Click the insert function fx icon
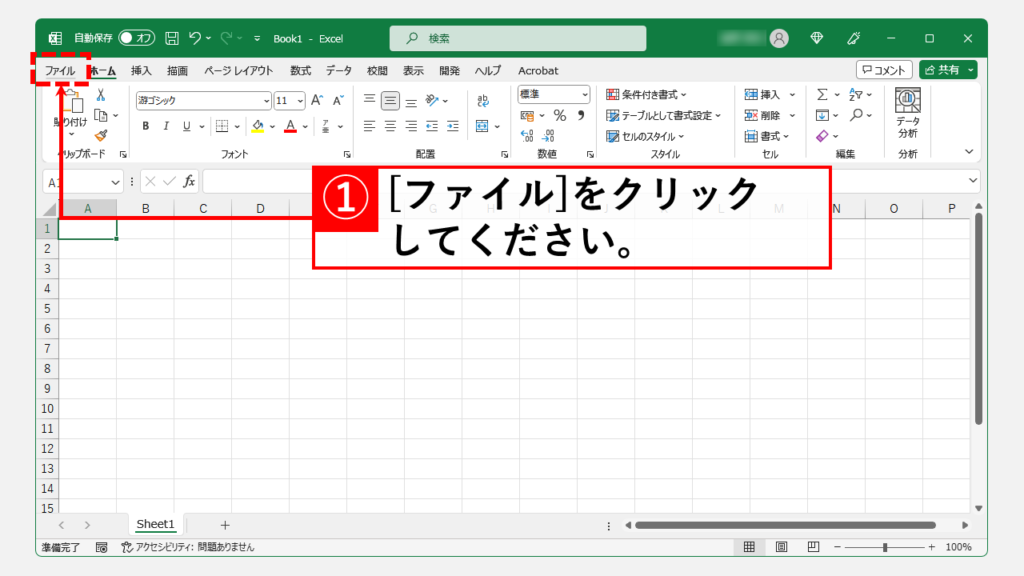This screenshot has width=1024, height=576. tap(188, 181)
